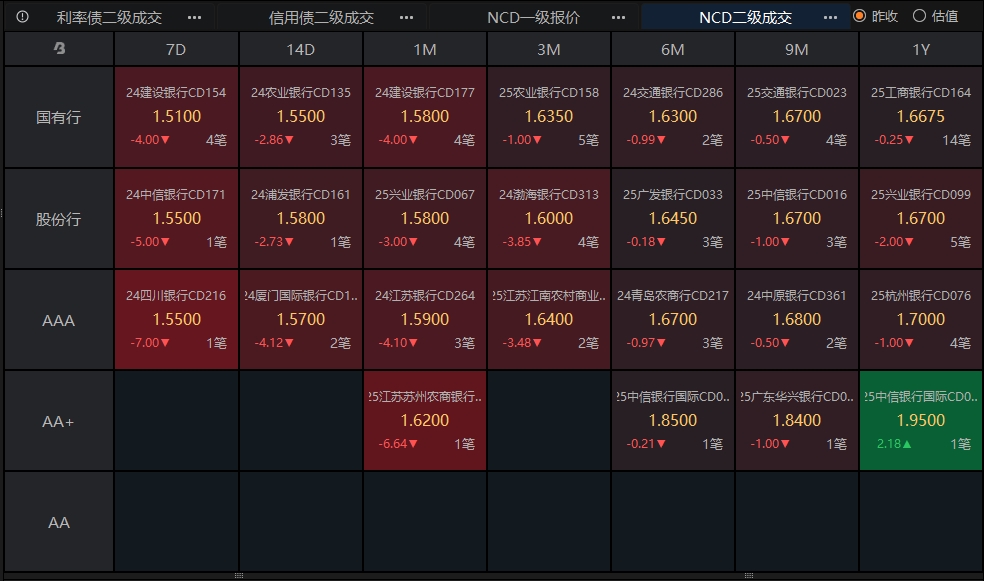Image resolution: width=984 pixels, height=581 pixels.
Task: Select the 股份行 row label
Action: tap(58, 219)
